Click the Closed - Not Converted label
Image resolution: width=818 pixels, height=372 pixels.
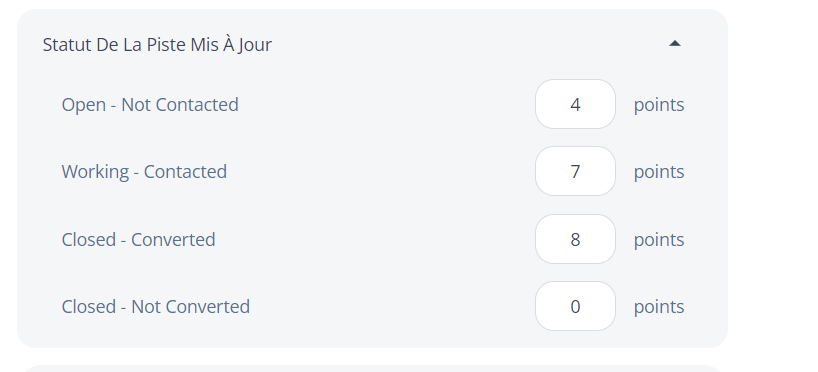[x=155, y=306]
